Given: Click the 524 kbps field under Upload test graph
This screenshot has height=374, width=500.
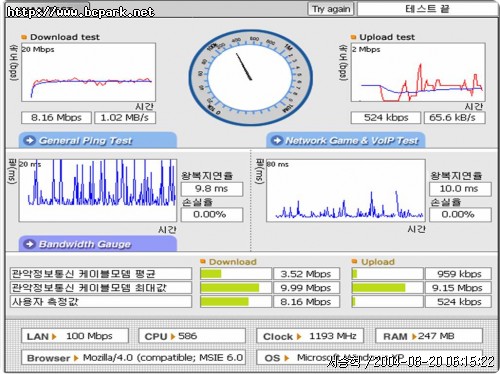Looking at the screenshot, I should pos(386,118).
